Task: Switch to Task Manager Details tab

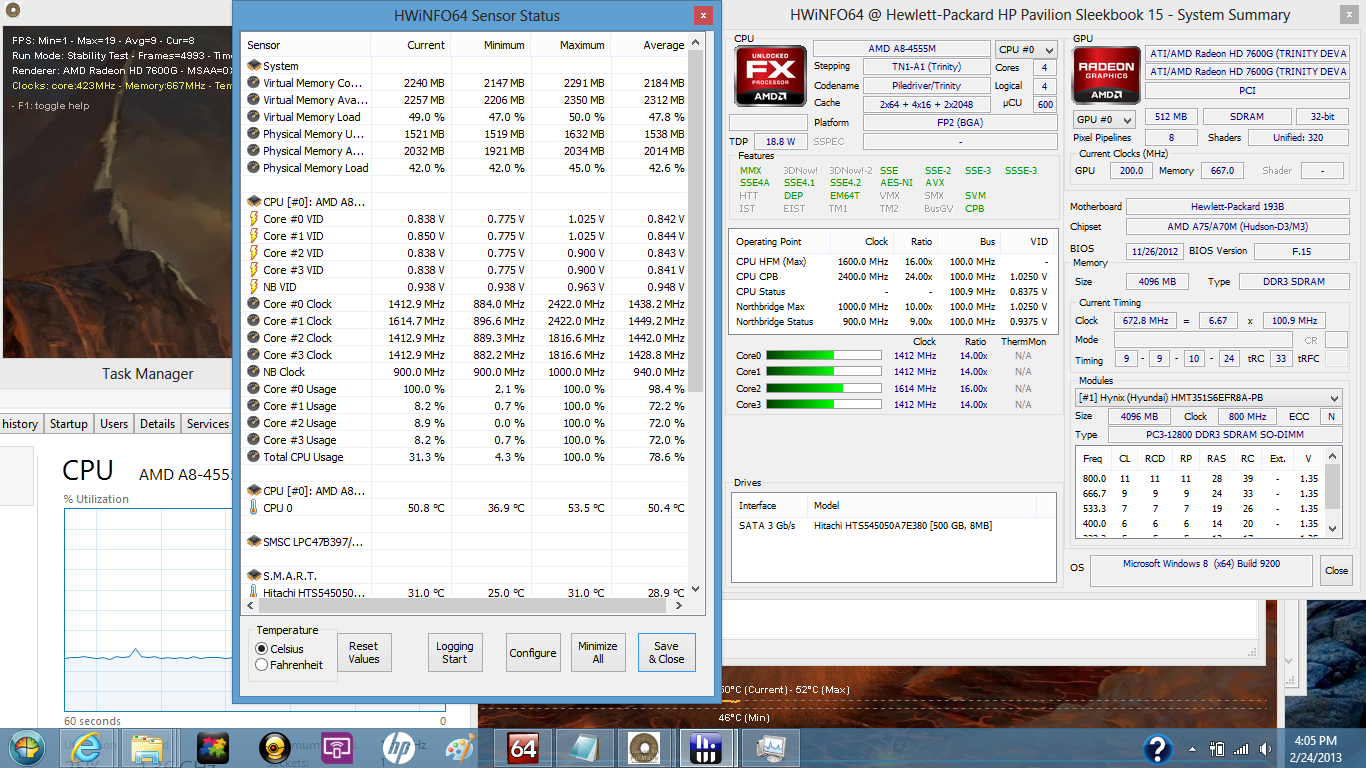Action: pyautogui.click(x=157, y=424)
